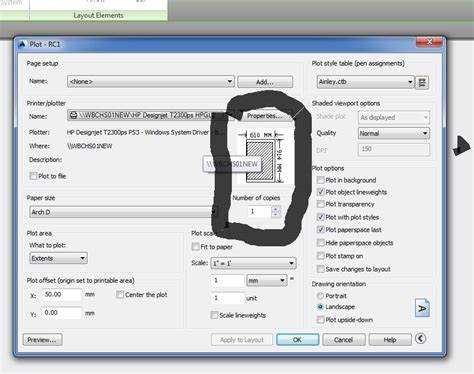Open the Scale 1:1 dropdown
Image resolution: width=474 pixels, height=374 pixels.
(254, 263)
